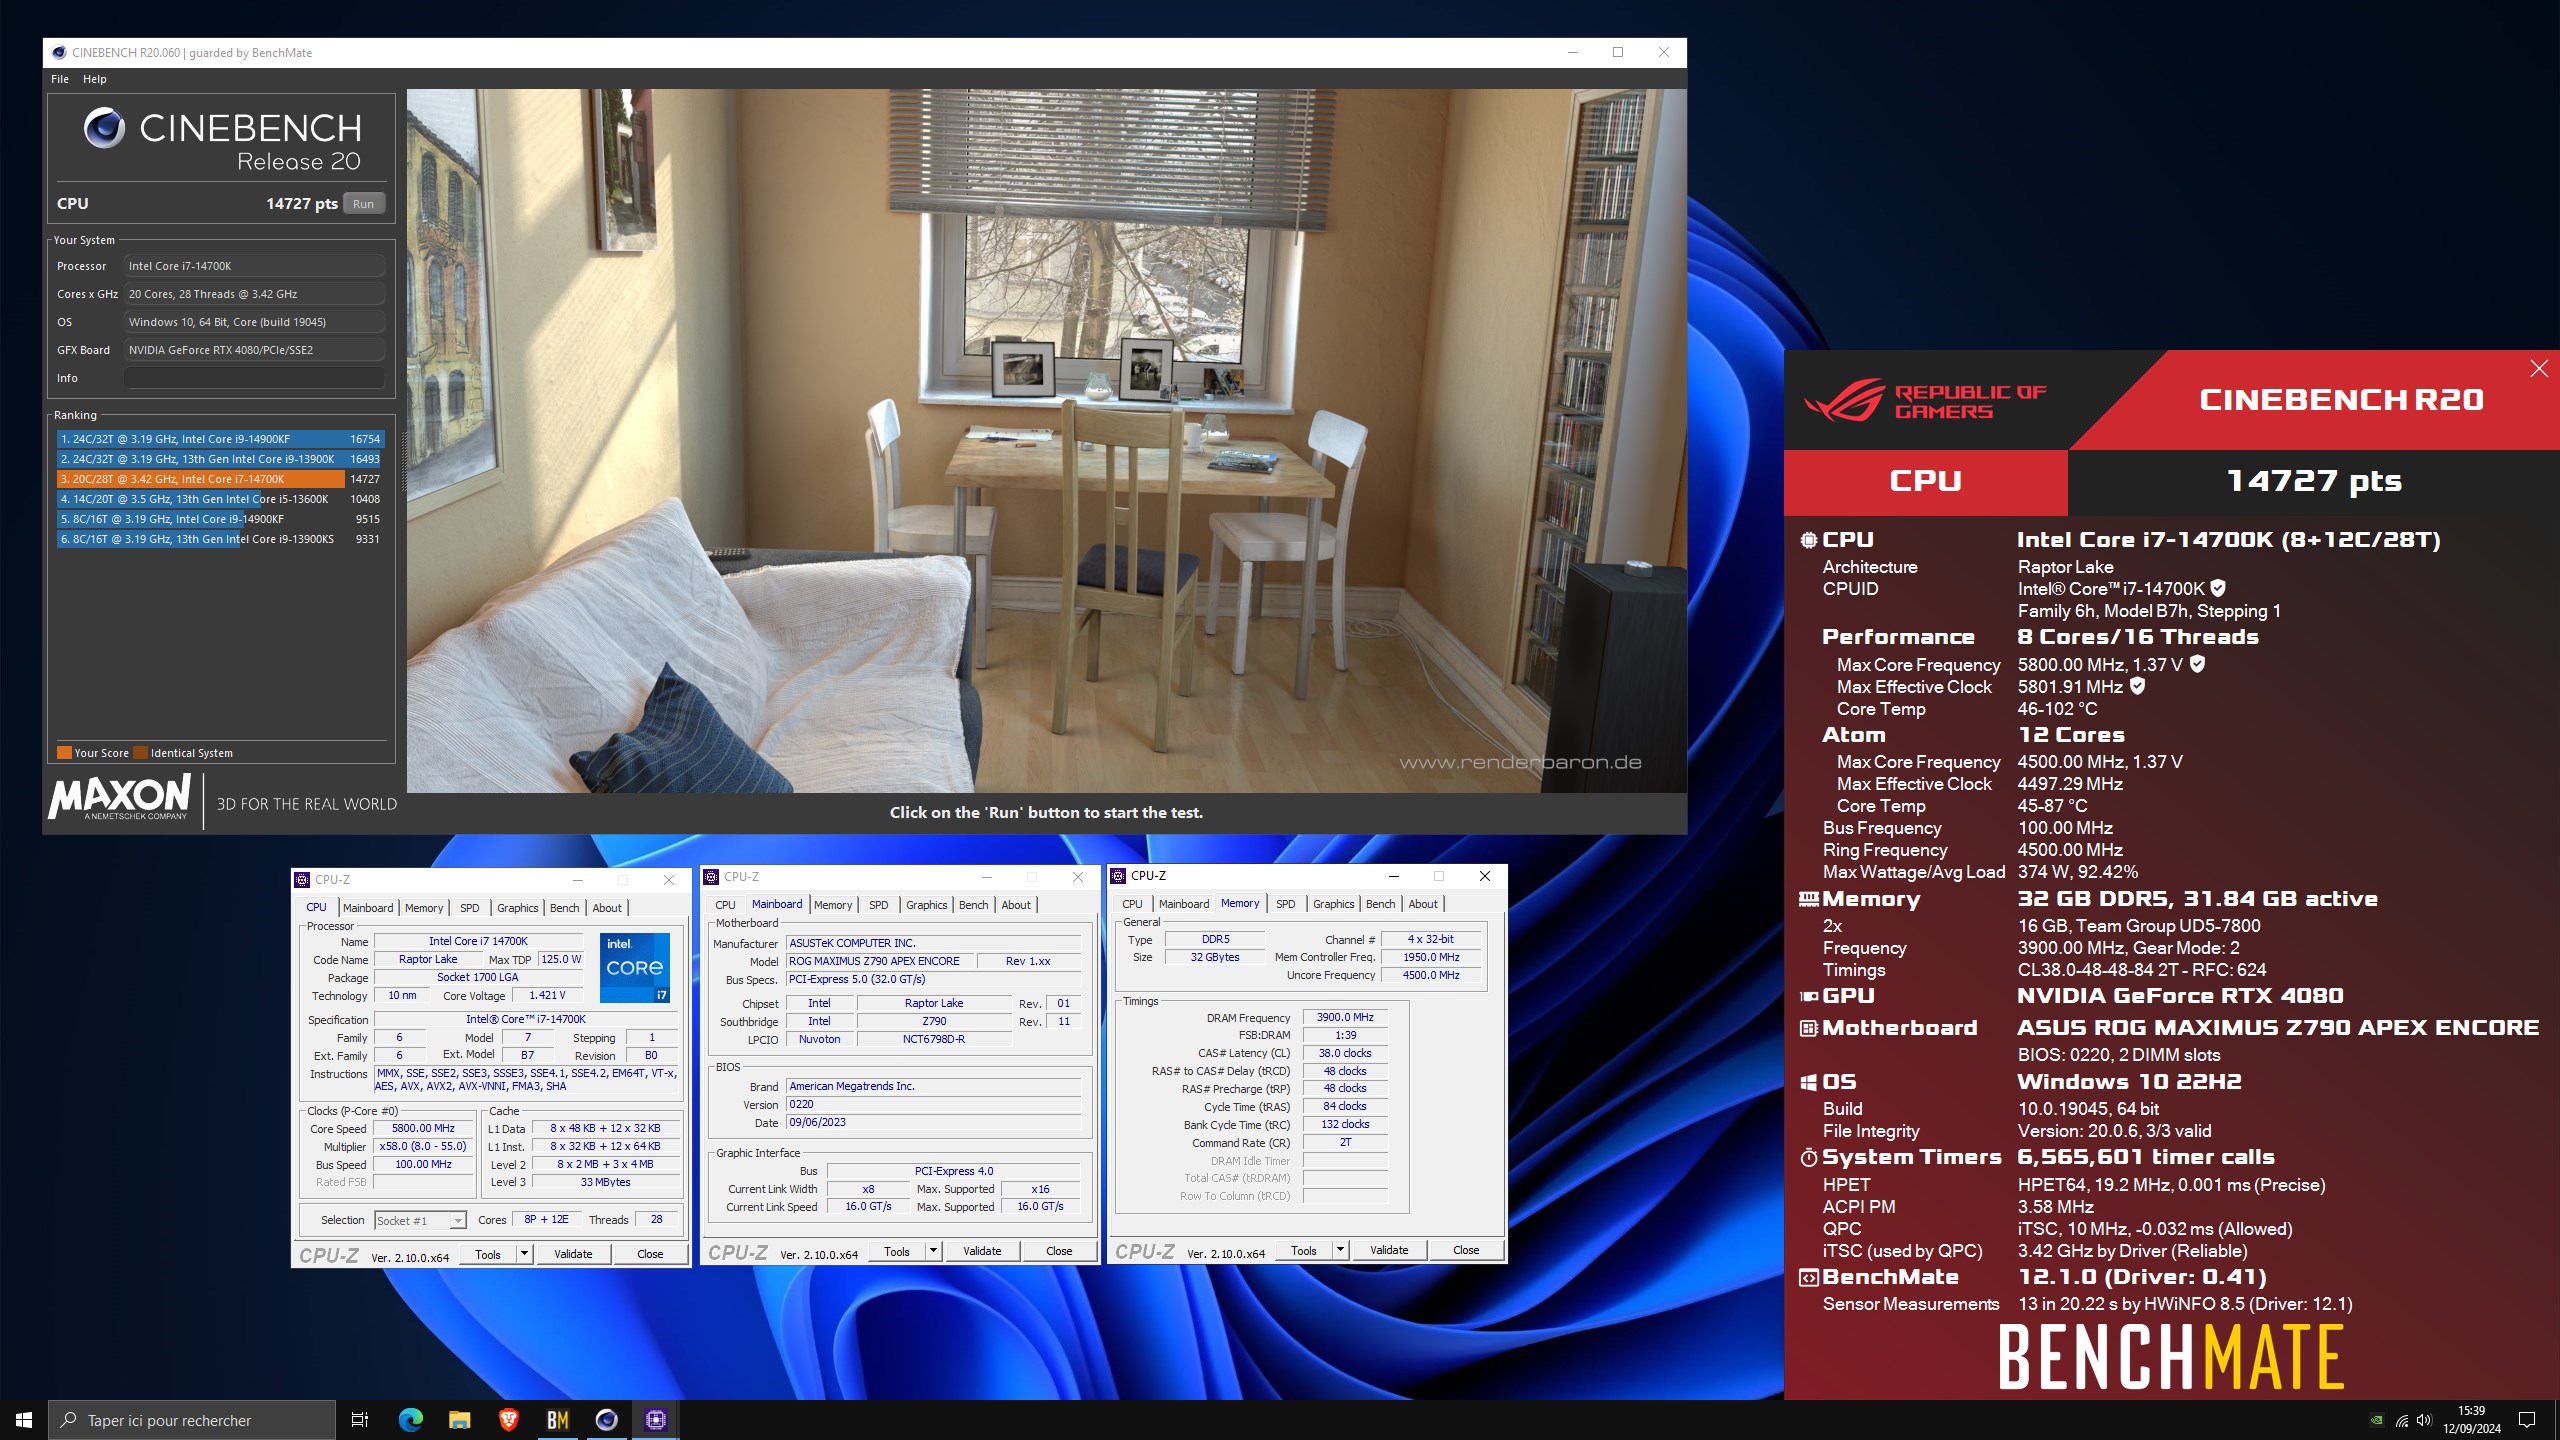Open the notification center icon
Viewport: 2560px width, 1440px height.
point(2527,1420)
